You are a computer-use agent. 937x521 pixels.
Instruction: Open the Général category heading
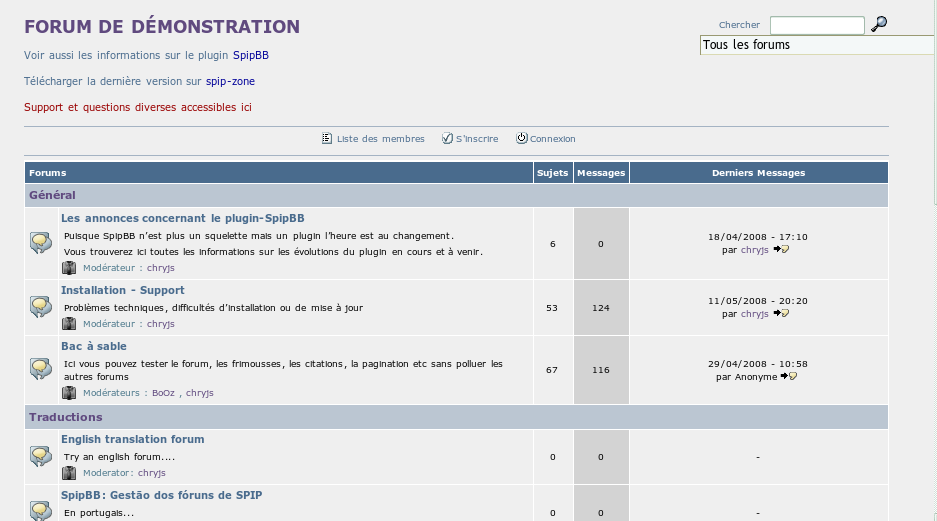coord(52,195)
